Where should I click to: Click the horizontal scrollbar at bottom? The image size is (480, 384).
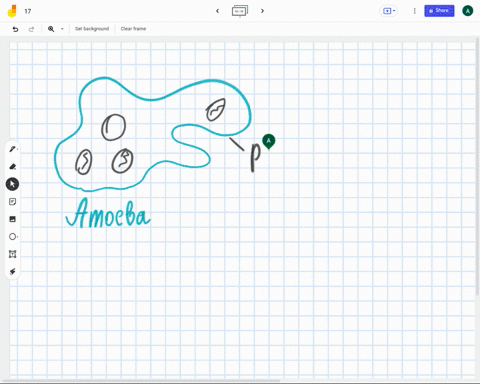(142, 381)
